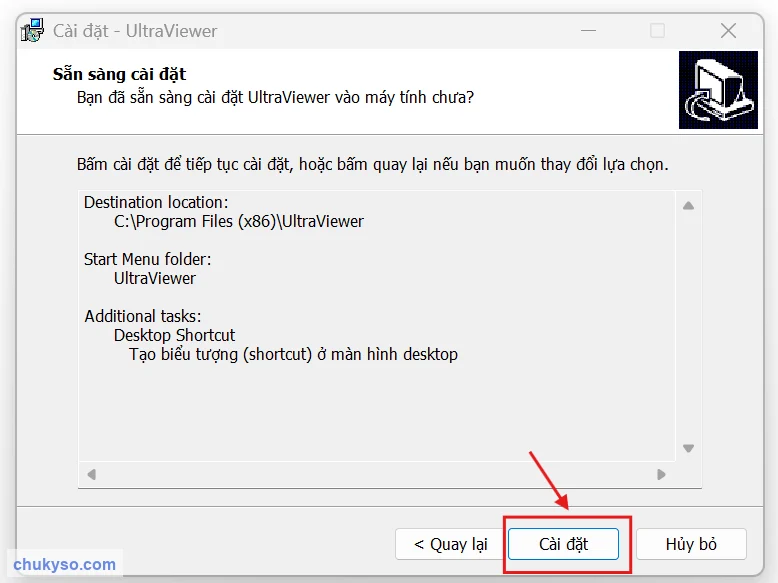Click the setup icon in the title bar
The image size is (778, 583).
[x=32, y=31]
